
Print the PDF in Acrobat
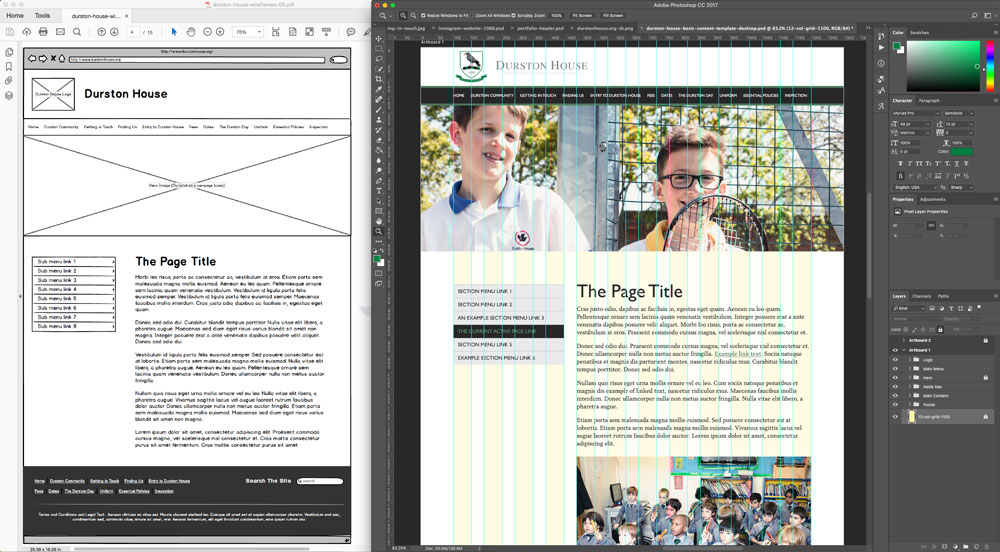[x=43, y=31]
